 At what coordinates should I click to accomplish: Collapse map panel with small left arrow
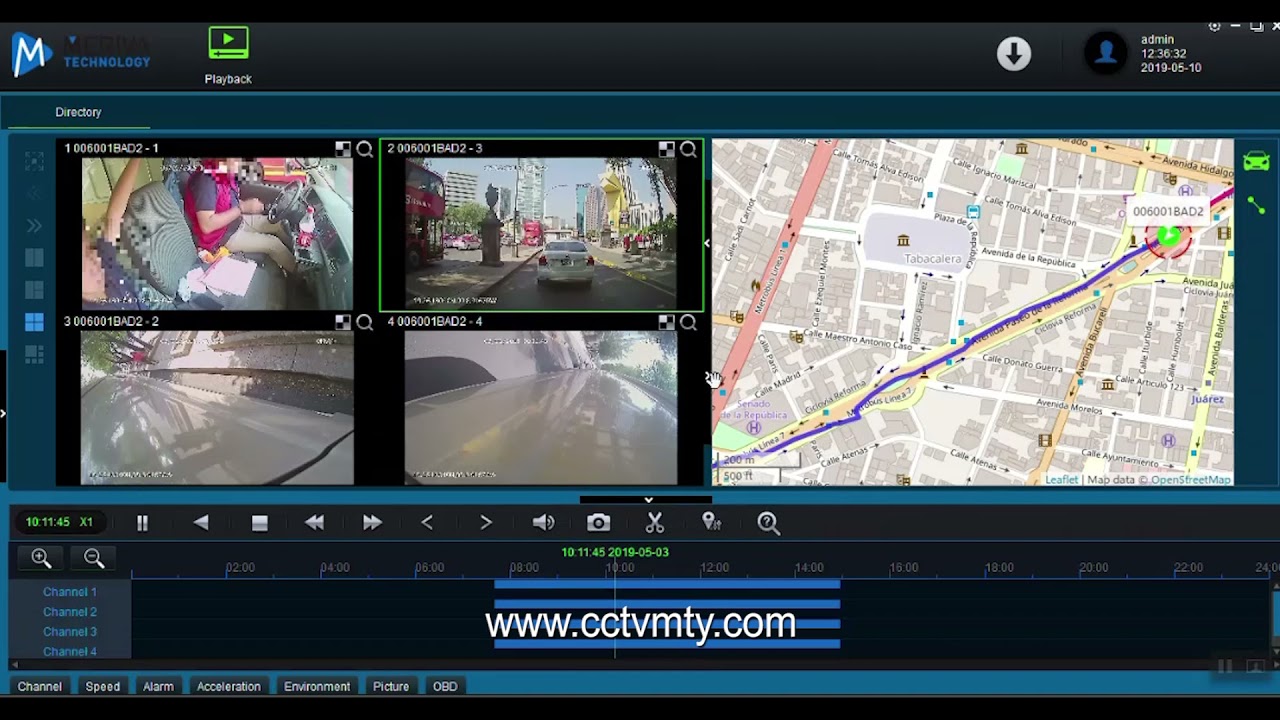(707, 243)
